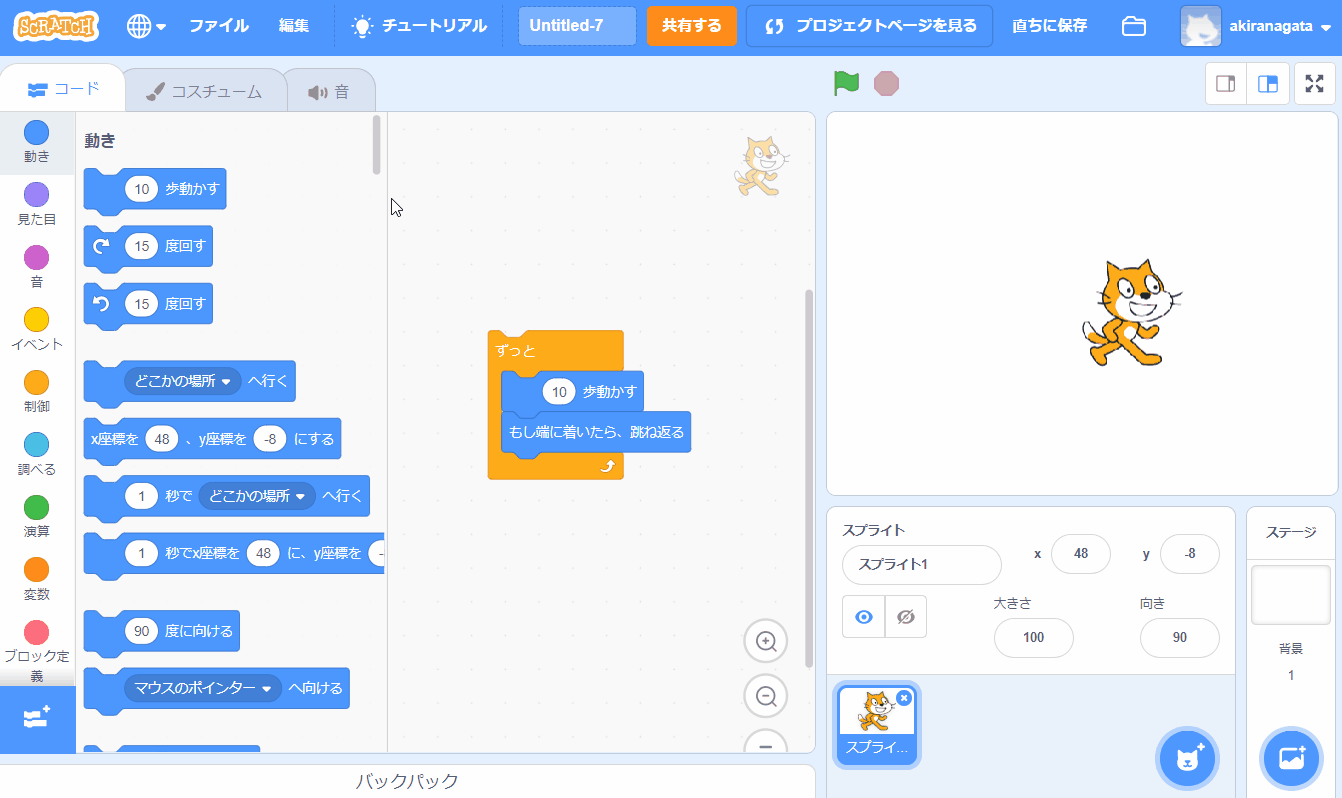Zoom out the code workspace

[766, 696]
